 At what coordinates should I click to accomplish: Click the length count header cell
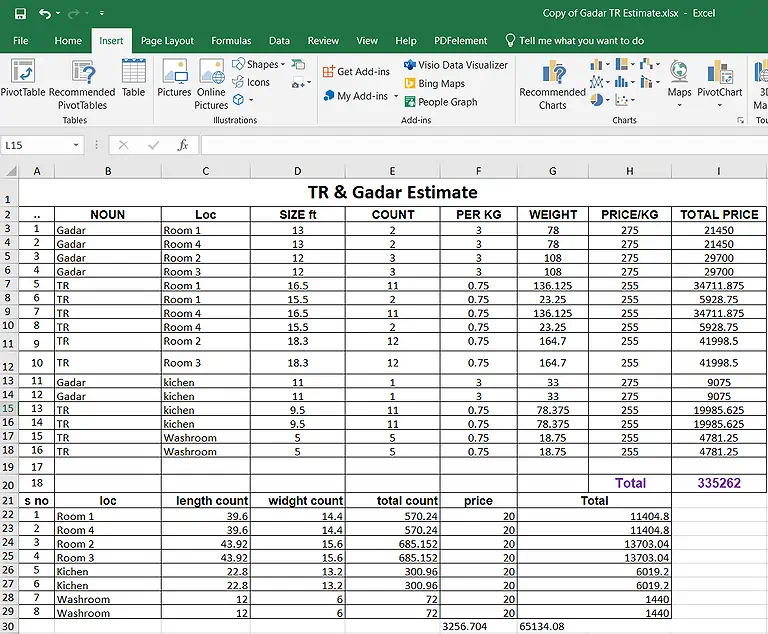point(206,501)
